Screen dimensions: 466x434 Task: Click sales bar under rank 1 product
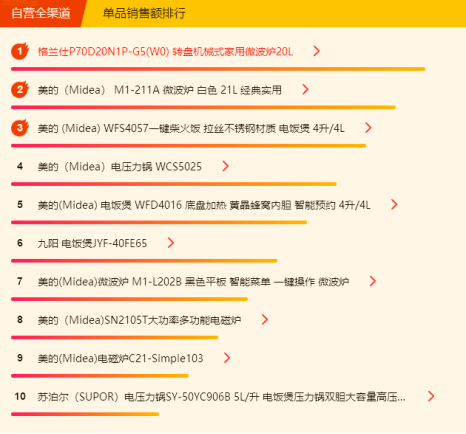click(218, 69)
